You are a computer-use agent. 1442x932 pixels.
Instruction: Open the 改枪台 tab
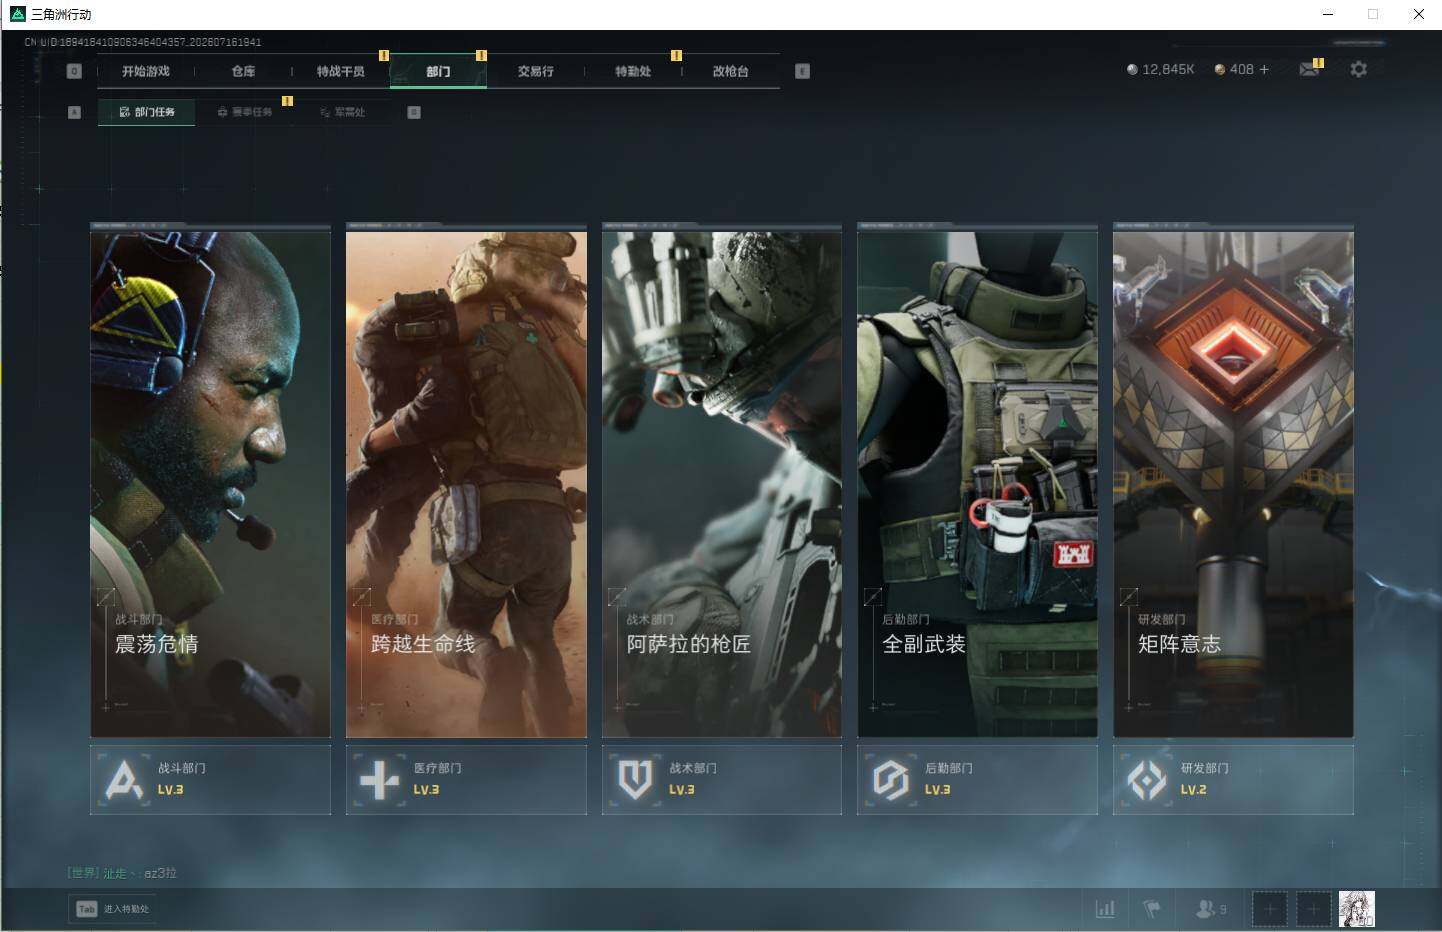tap(731, 71)
